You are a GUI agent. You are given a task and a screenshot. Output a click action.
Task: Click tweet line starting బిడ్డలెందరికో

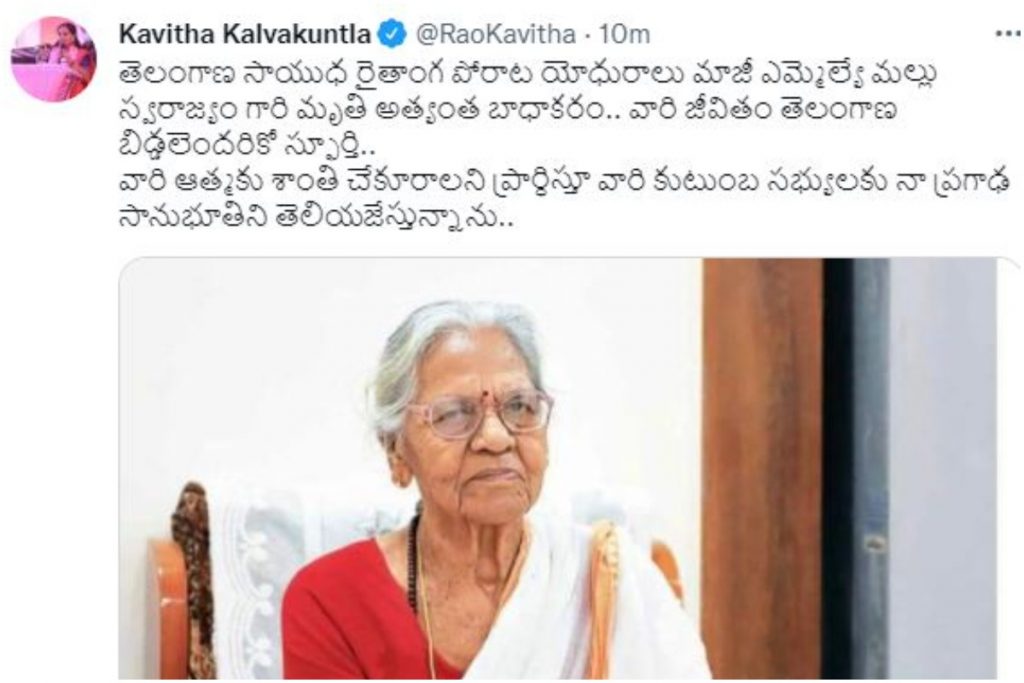pyautogui.click(x=248, y=148)
